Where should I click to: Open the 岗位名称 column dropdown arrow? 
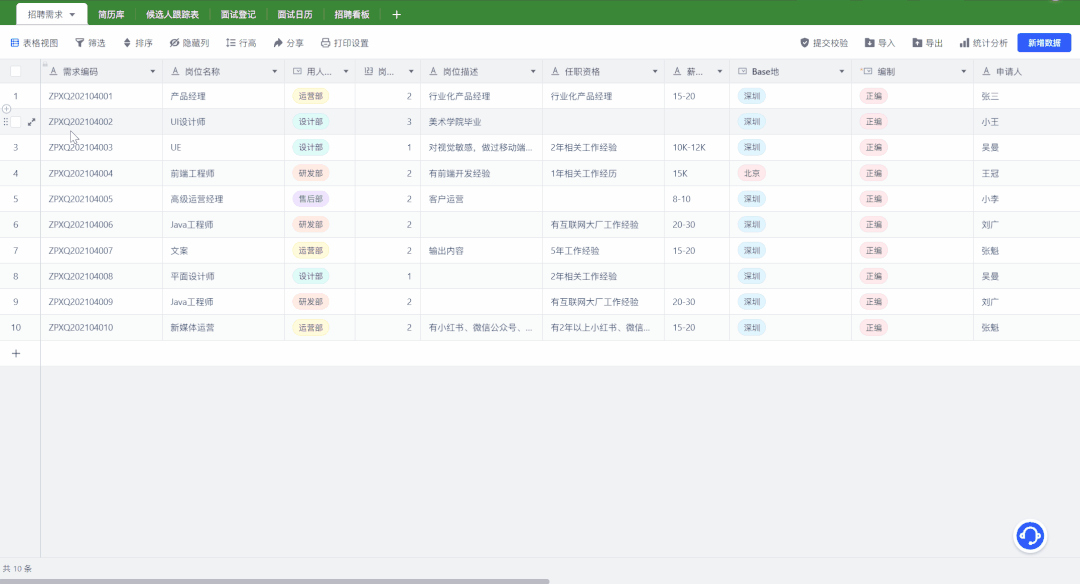pyautogui.click(x=274, y=72)
